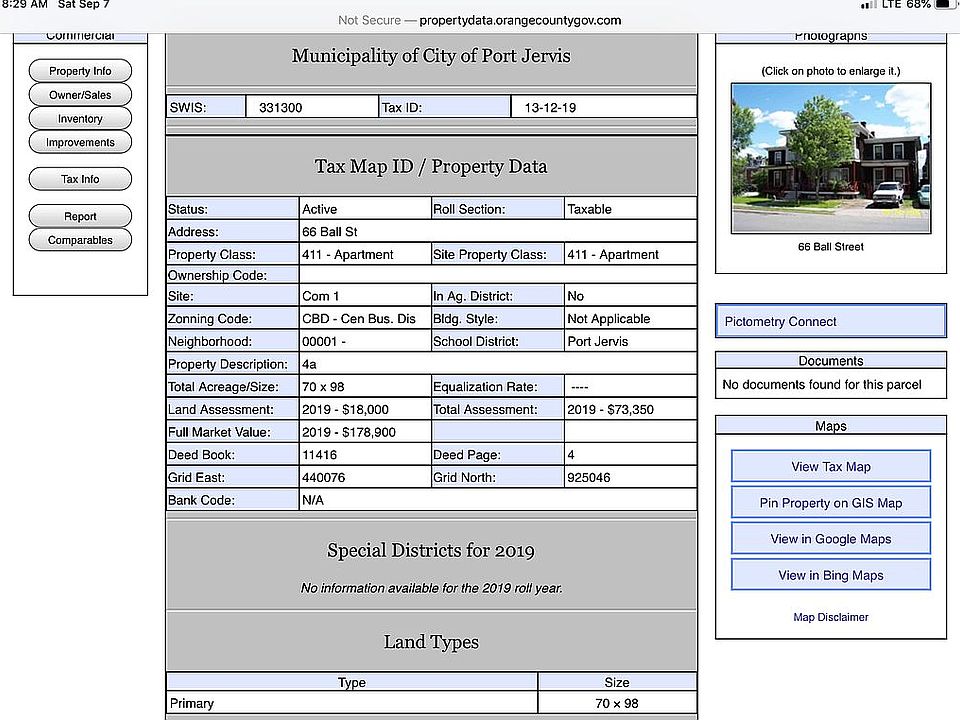Open the Tax Info page

click(80, 179)
